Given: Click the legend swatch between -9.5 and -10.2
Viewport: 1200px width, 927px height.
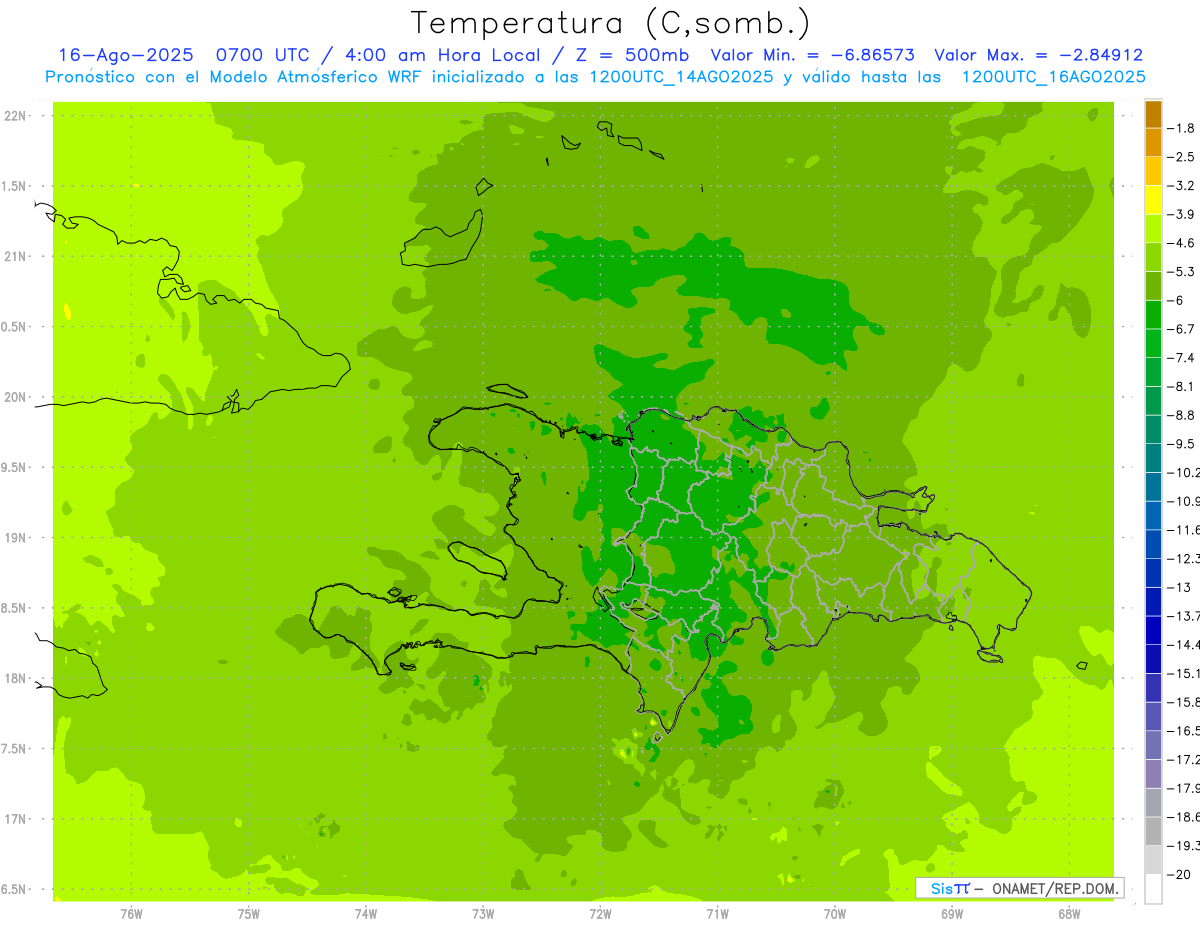Looking at the screenshot, I should (x=1153, y=458).
